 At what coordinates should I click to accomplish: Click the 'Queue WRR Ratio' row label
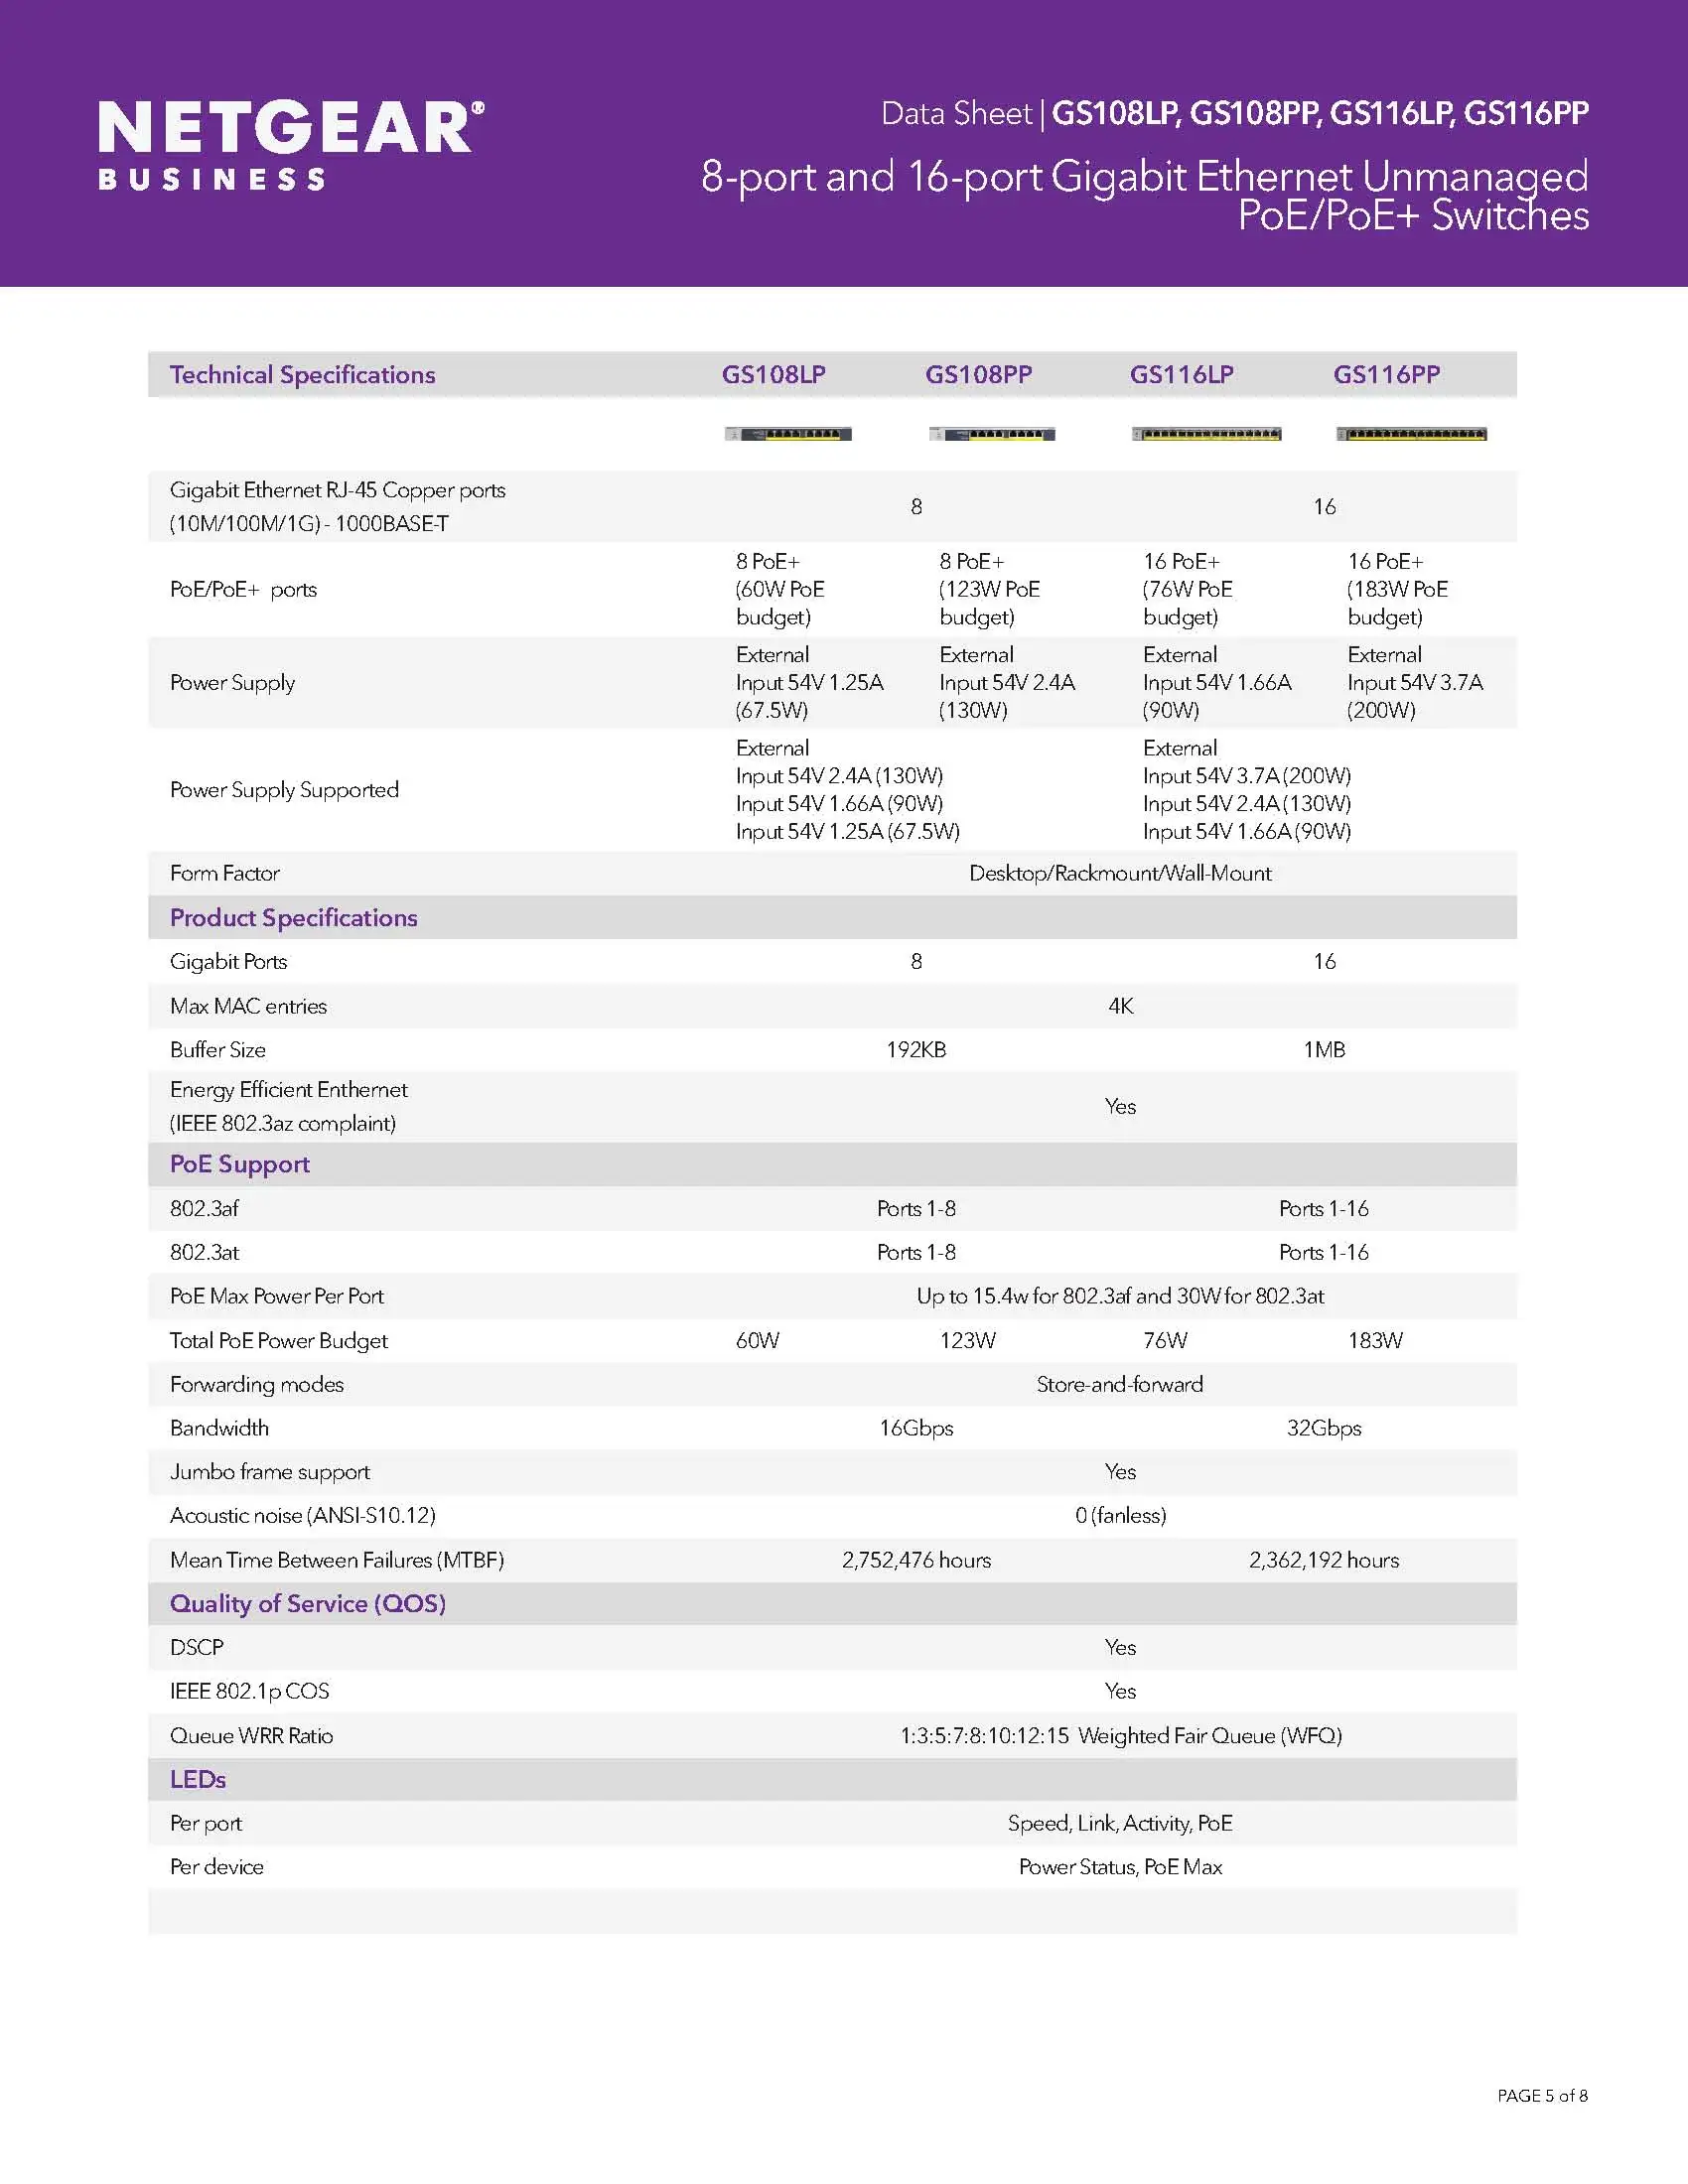tap(251, 1736)
